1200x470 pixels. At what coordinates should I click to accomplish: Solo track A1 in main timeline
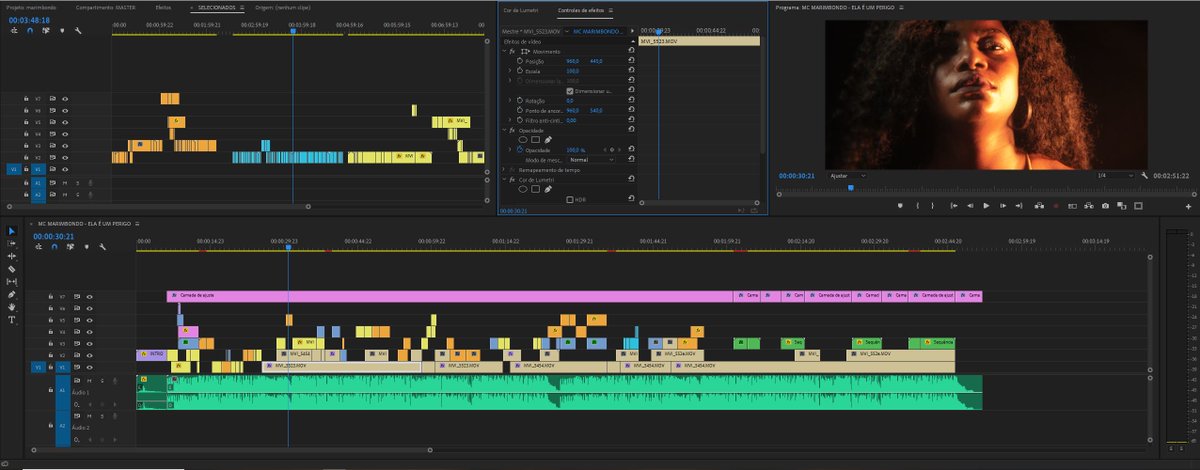click(x=102, y=381)
